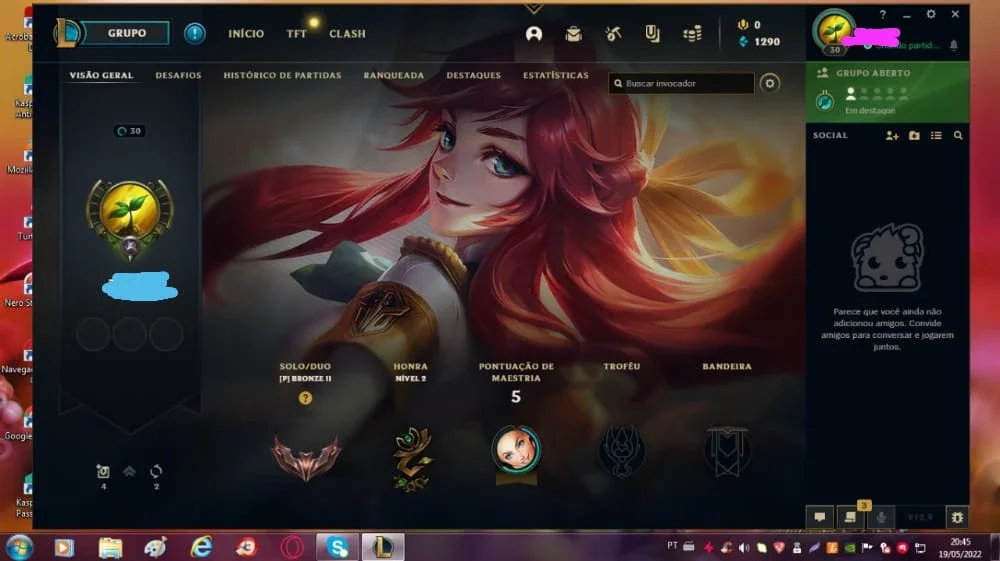
Task: Click the summoner avatar in top right
Action: coord(833,31)
